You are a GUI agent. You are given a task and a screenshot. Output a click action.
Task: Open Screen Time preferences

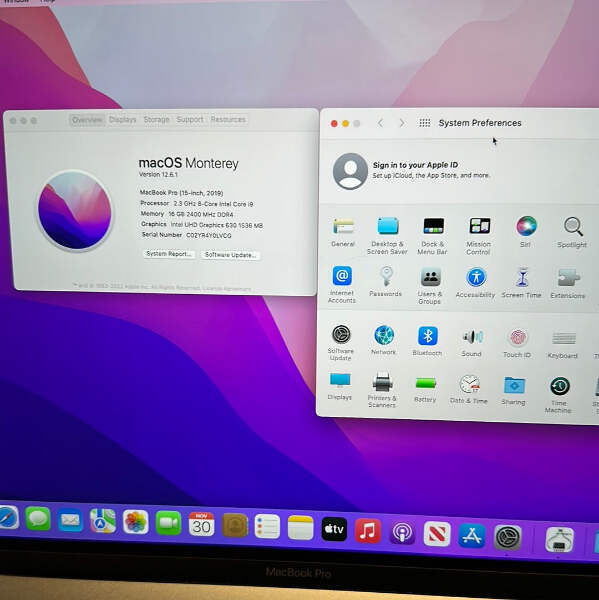[521, 283]
